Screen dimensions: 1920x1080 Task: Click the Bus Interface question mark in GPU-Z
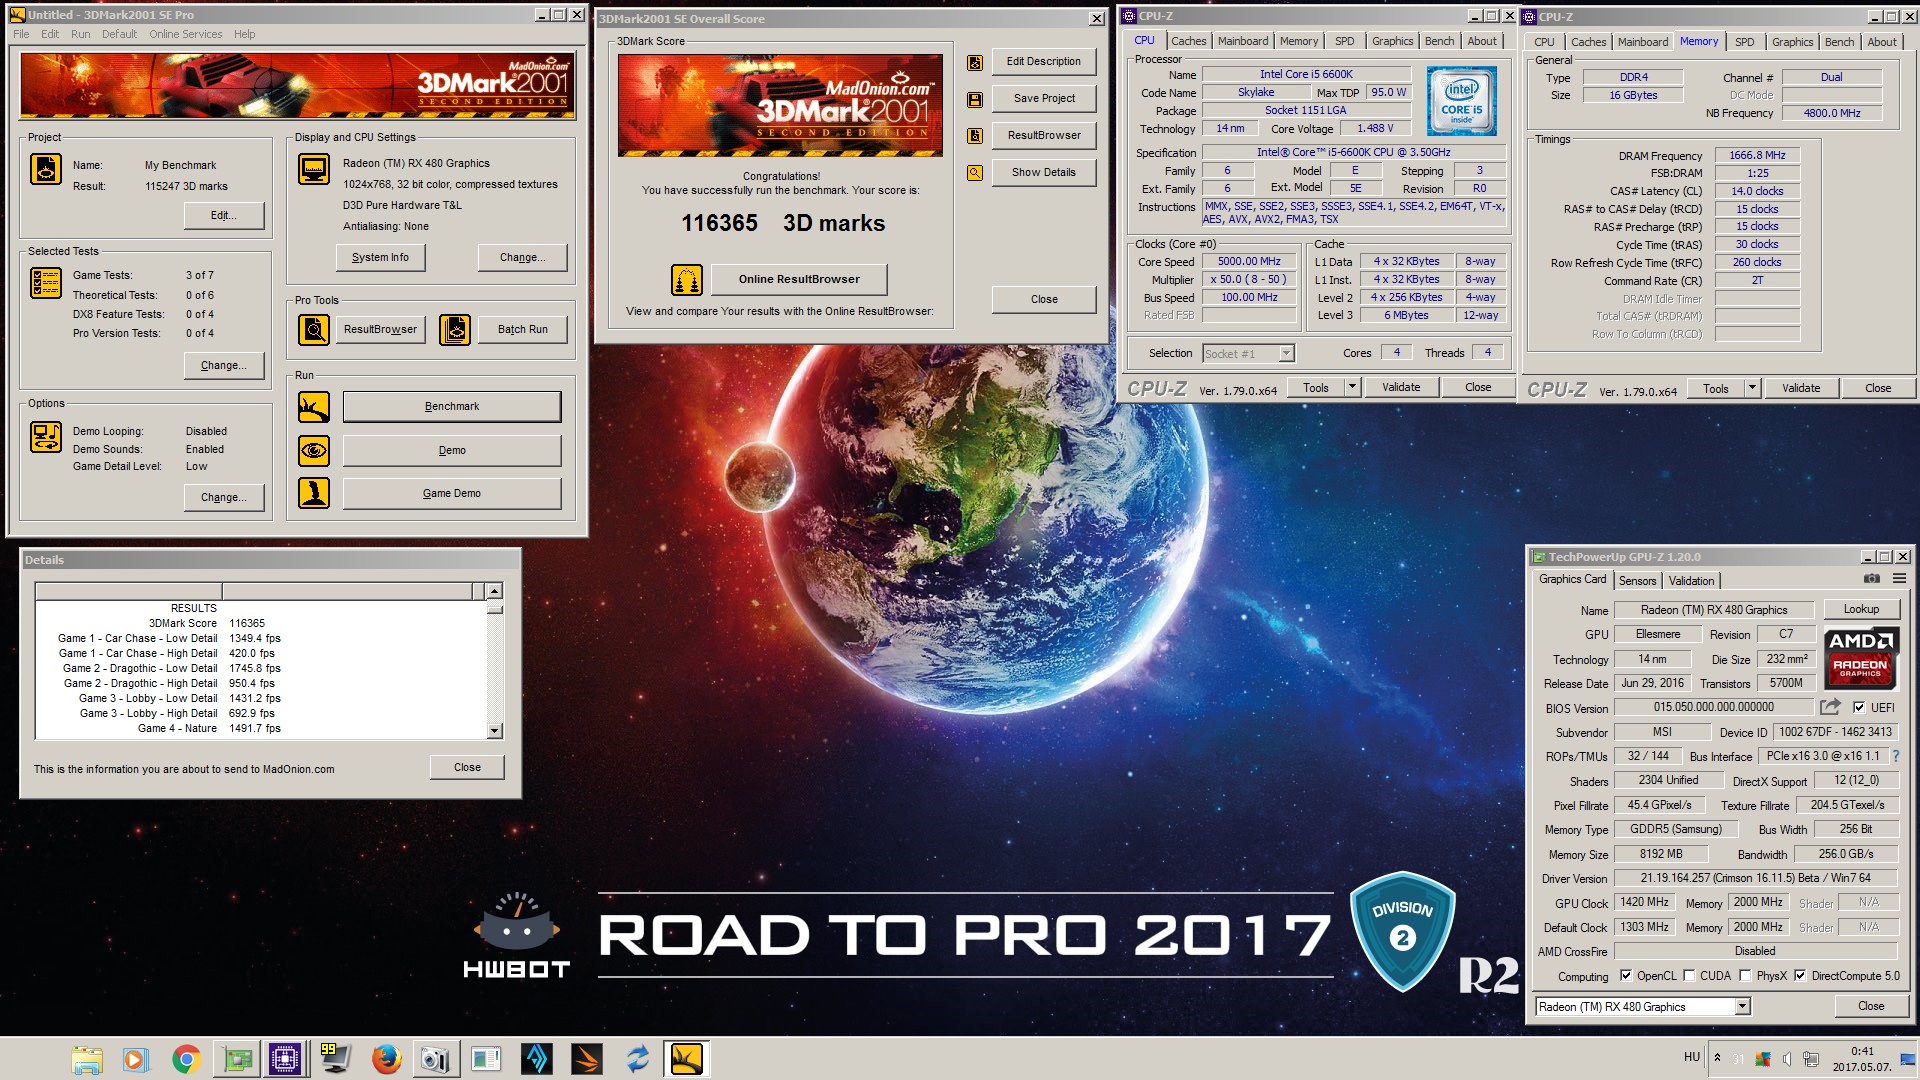coord(1895,756)
